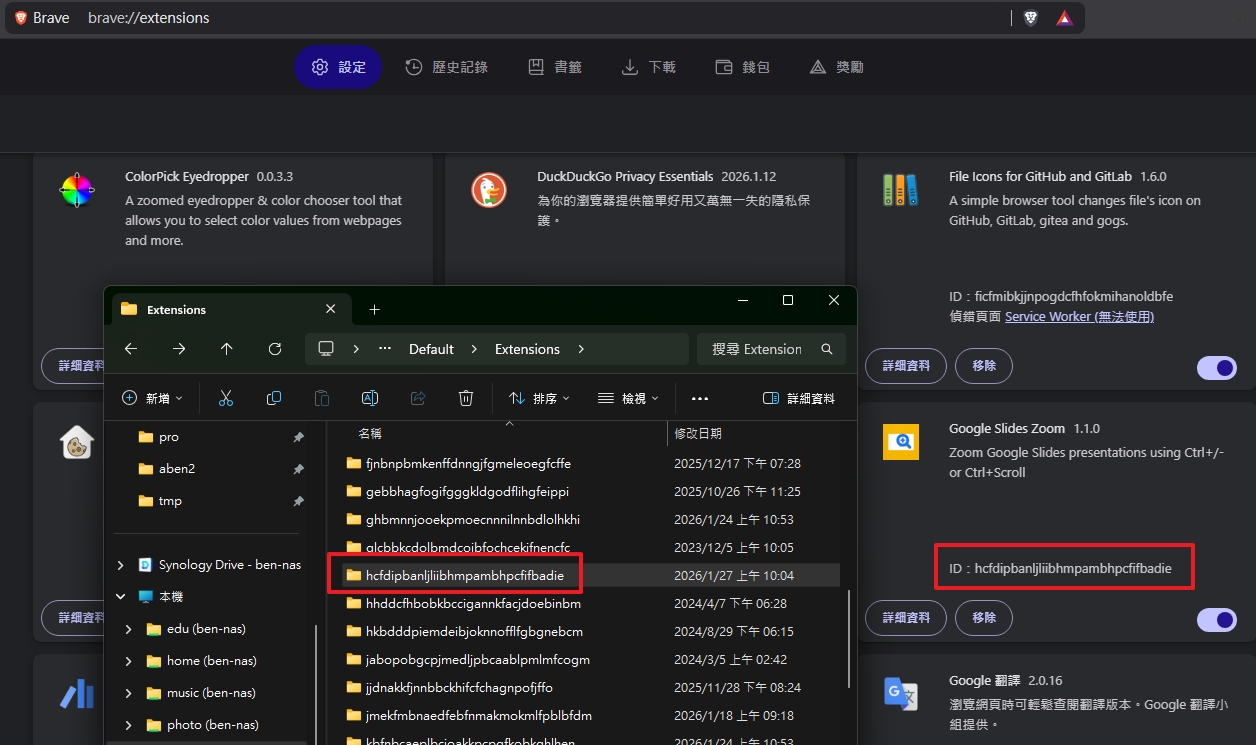Click the chevron after Extensions in Explorer breadcrumb

[x=581, y=349]
